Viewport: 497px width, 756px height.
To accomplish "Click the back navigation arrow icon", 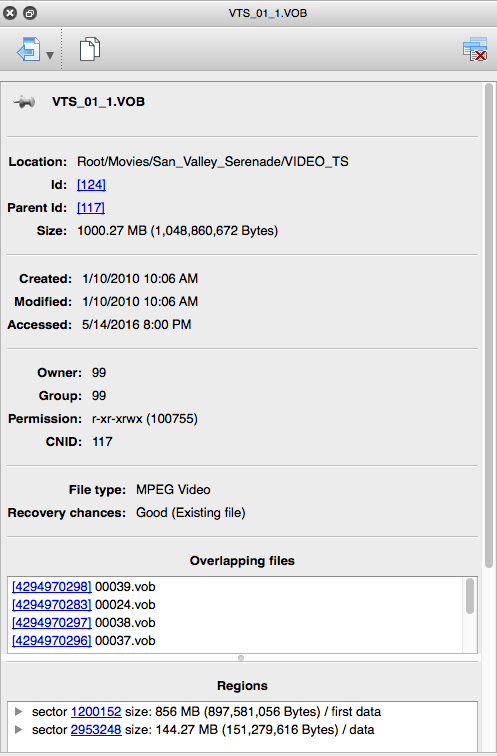I will (28, 49).
